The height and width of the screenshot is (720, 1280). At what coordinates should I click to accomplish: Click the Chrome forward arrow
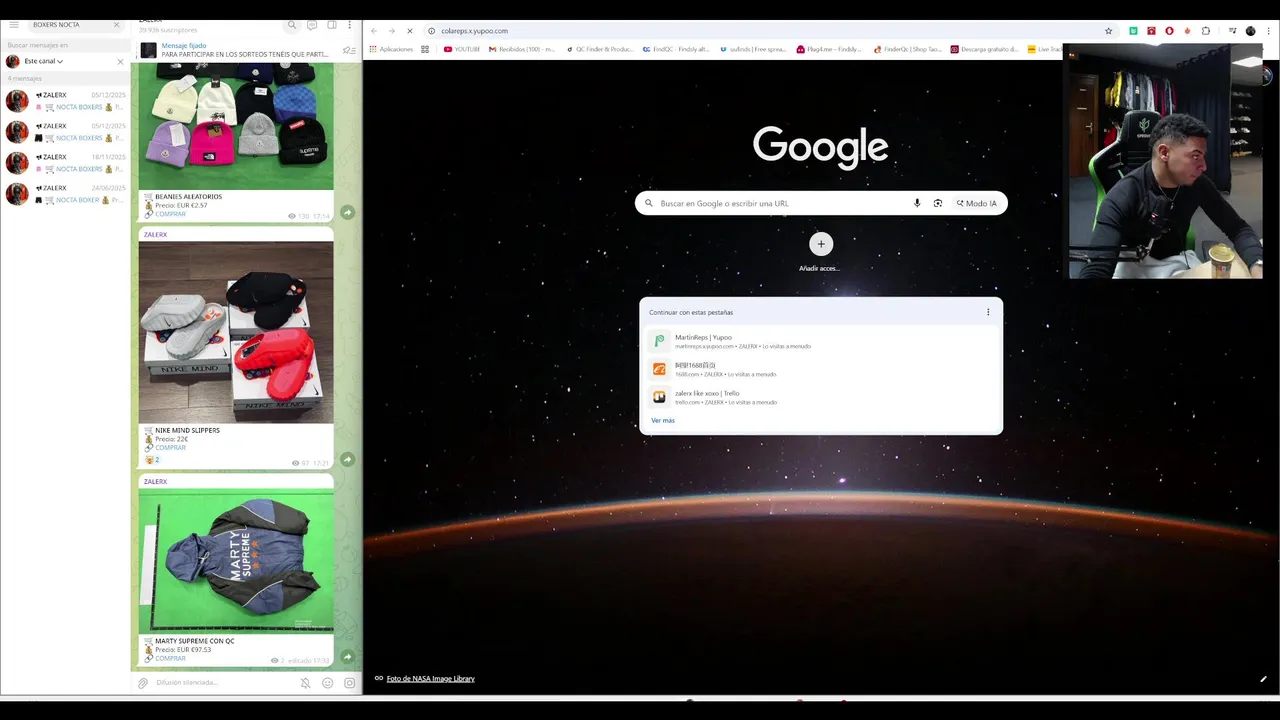(391, 31)
